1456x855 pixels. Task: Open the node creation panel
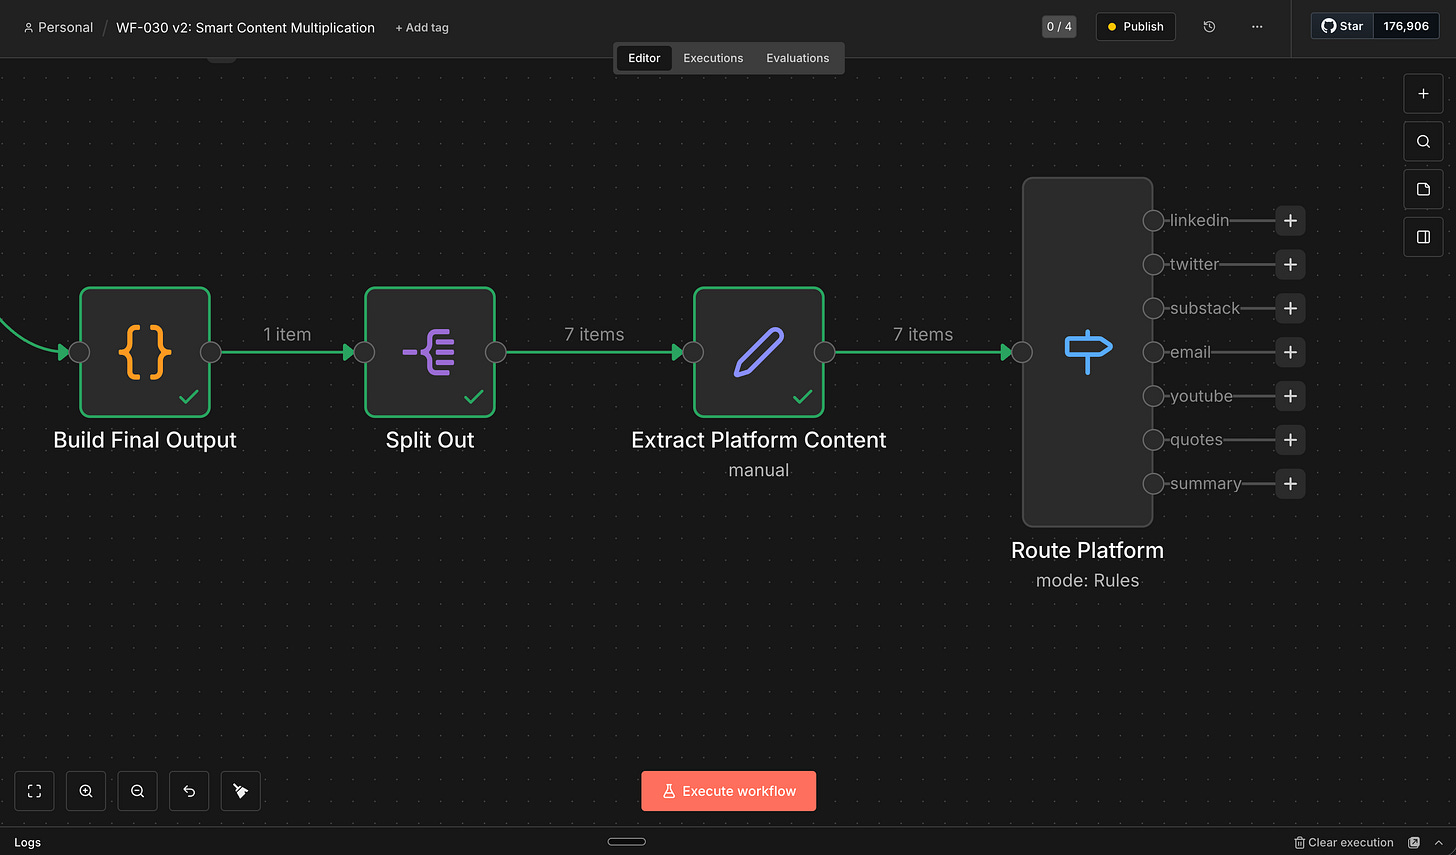coord(1423,93)
